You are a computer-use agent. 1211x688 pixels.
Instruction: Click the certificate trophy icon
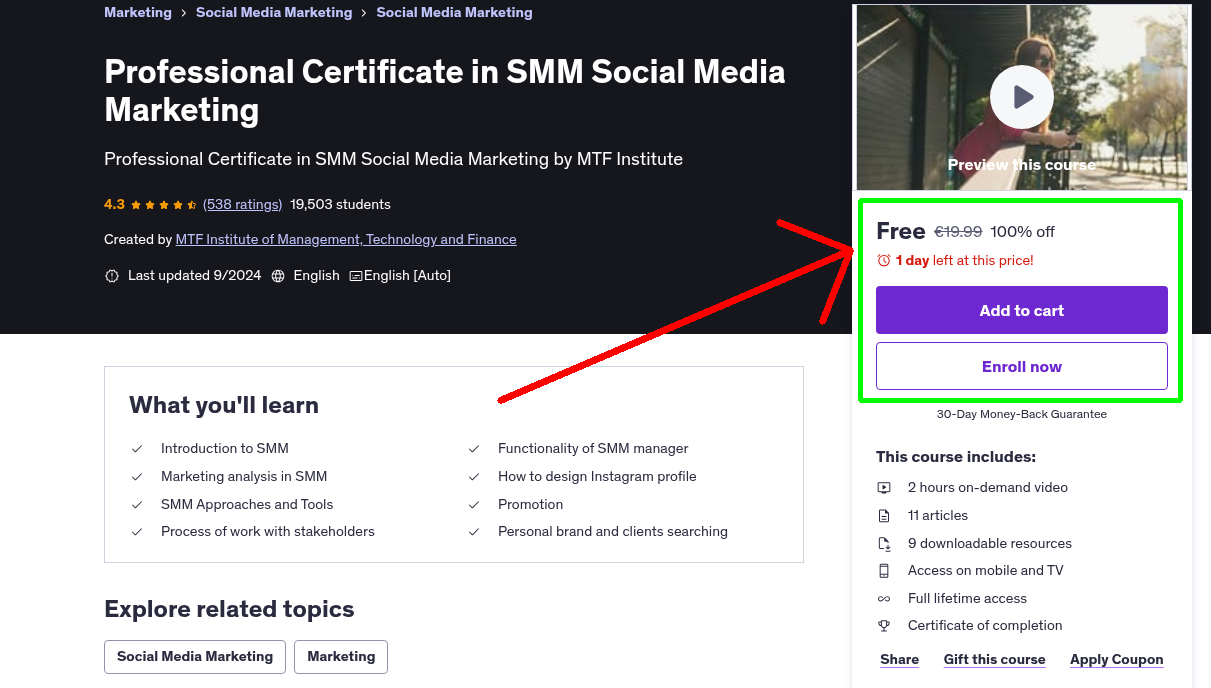(884, 626)
